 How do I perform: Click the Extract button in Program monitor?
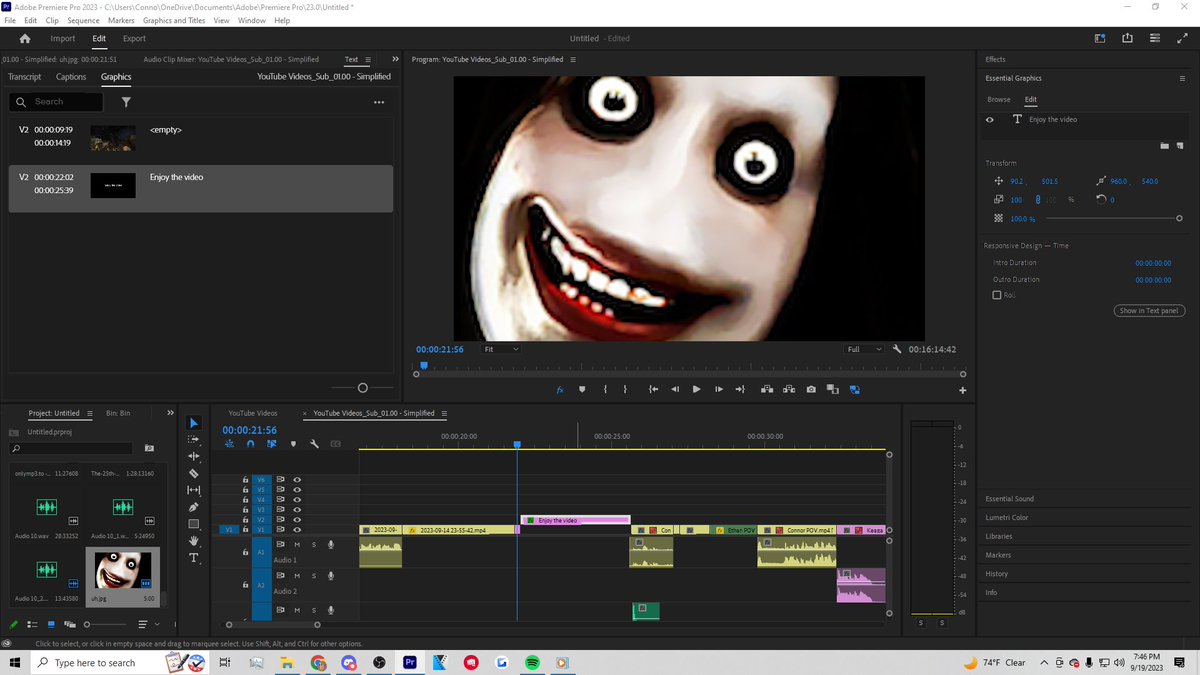[x=789, y=389]
